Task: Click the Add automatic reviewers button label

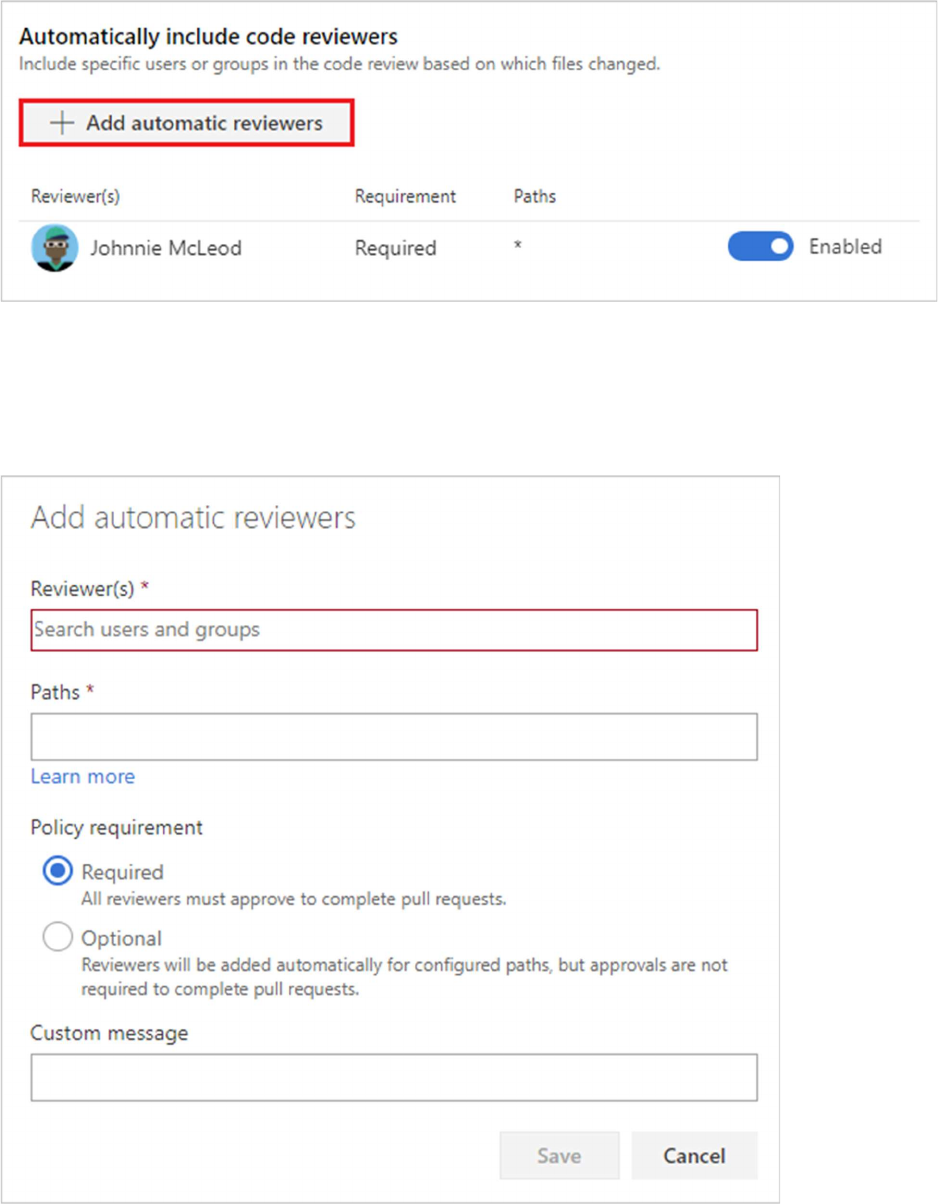Action: [x=204, y=124]
